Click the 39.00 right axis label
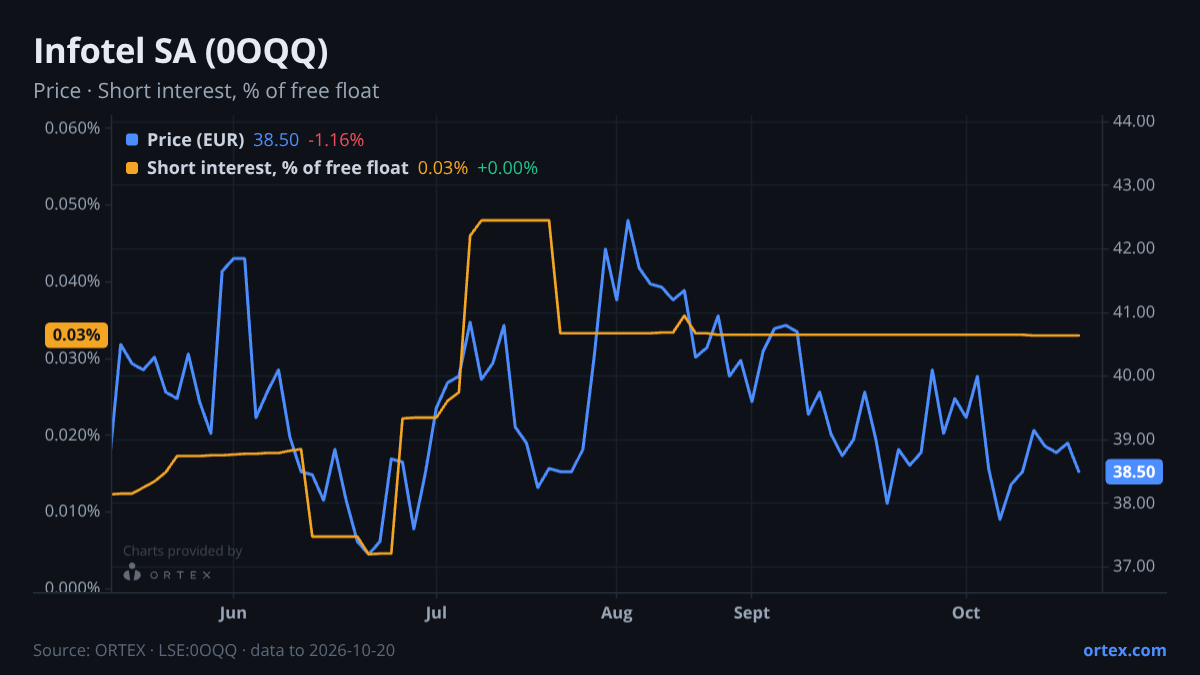Image resolution: width=1200 pixels, height=675 pixels. (x=1133, y=439)
